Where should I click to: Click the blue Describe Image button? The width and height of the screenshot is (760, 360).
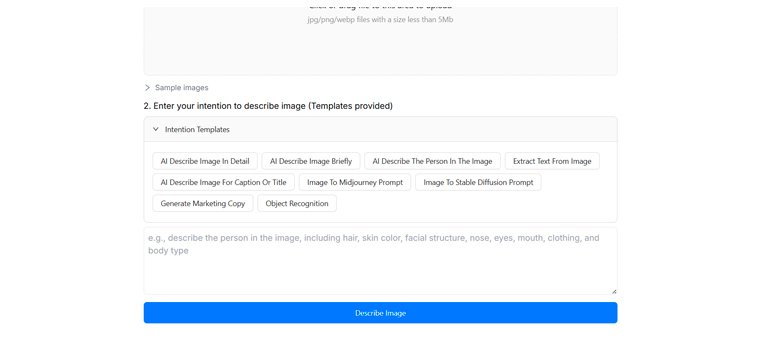point(380,313)
